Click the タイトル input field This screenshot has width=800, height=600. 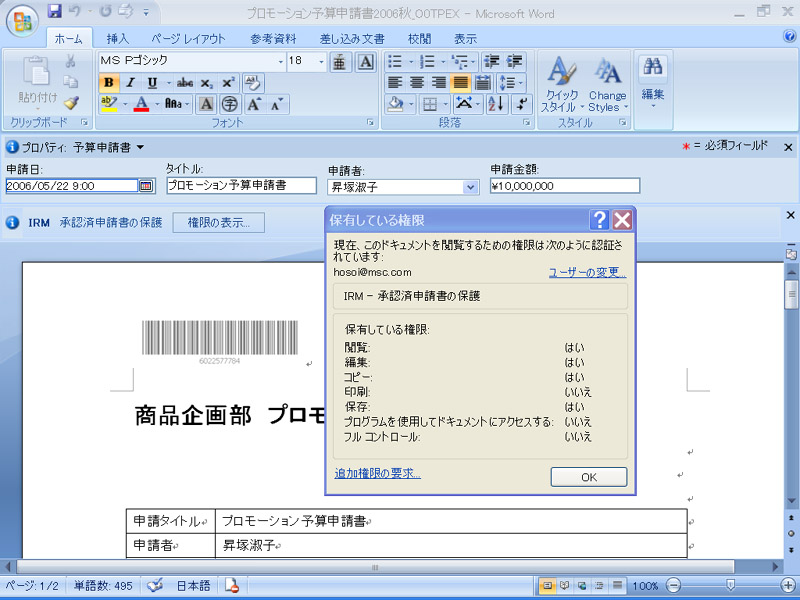pyautogui.click(x=241, y=186)
